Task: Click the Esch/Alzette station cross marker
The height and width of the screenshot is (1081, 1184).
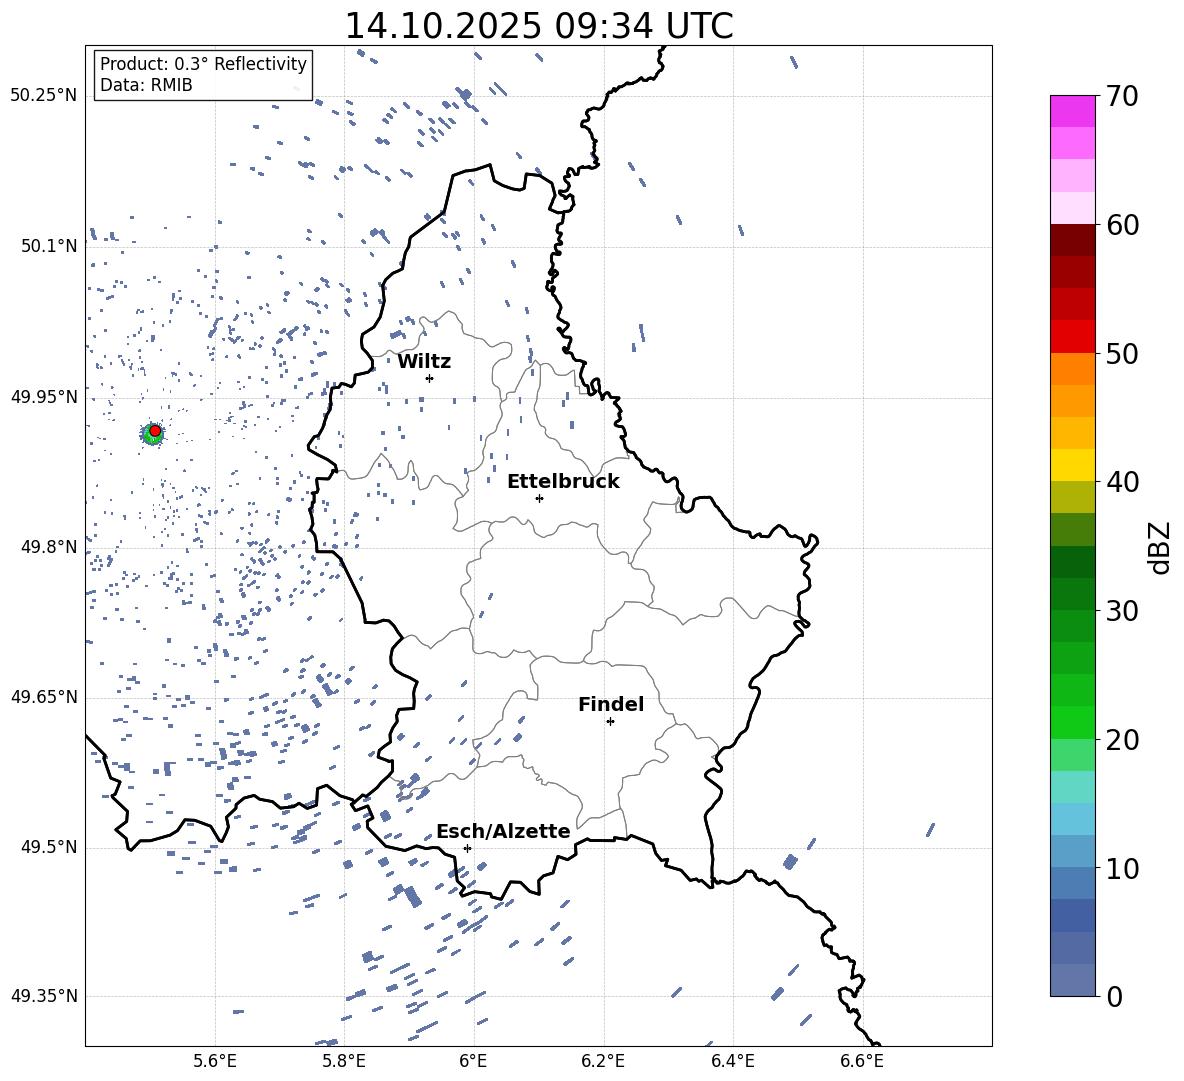Action: [467, 848]
